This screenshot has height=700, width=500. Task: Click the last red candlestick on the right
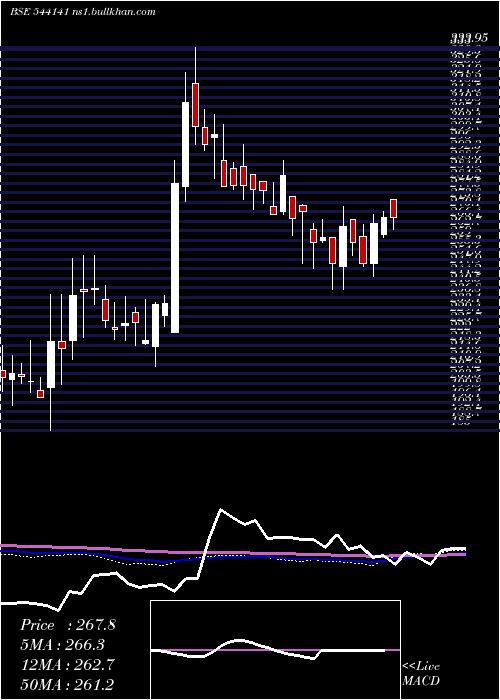point(393,208)
